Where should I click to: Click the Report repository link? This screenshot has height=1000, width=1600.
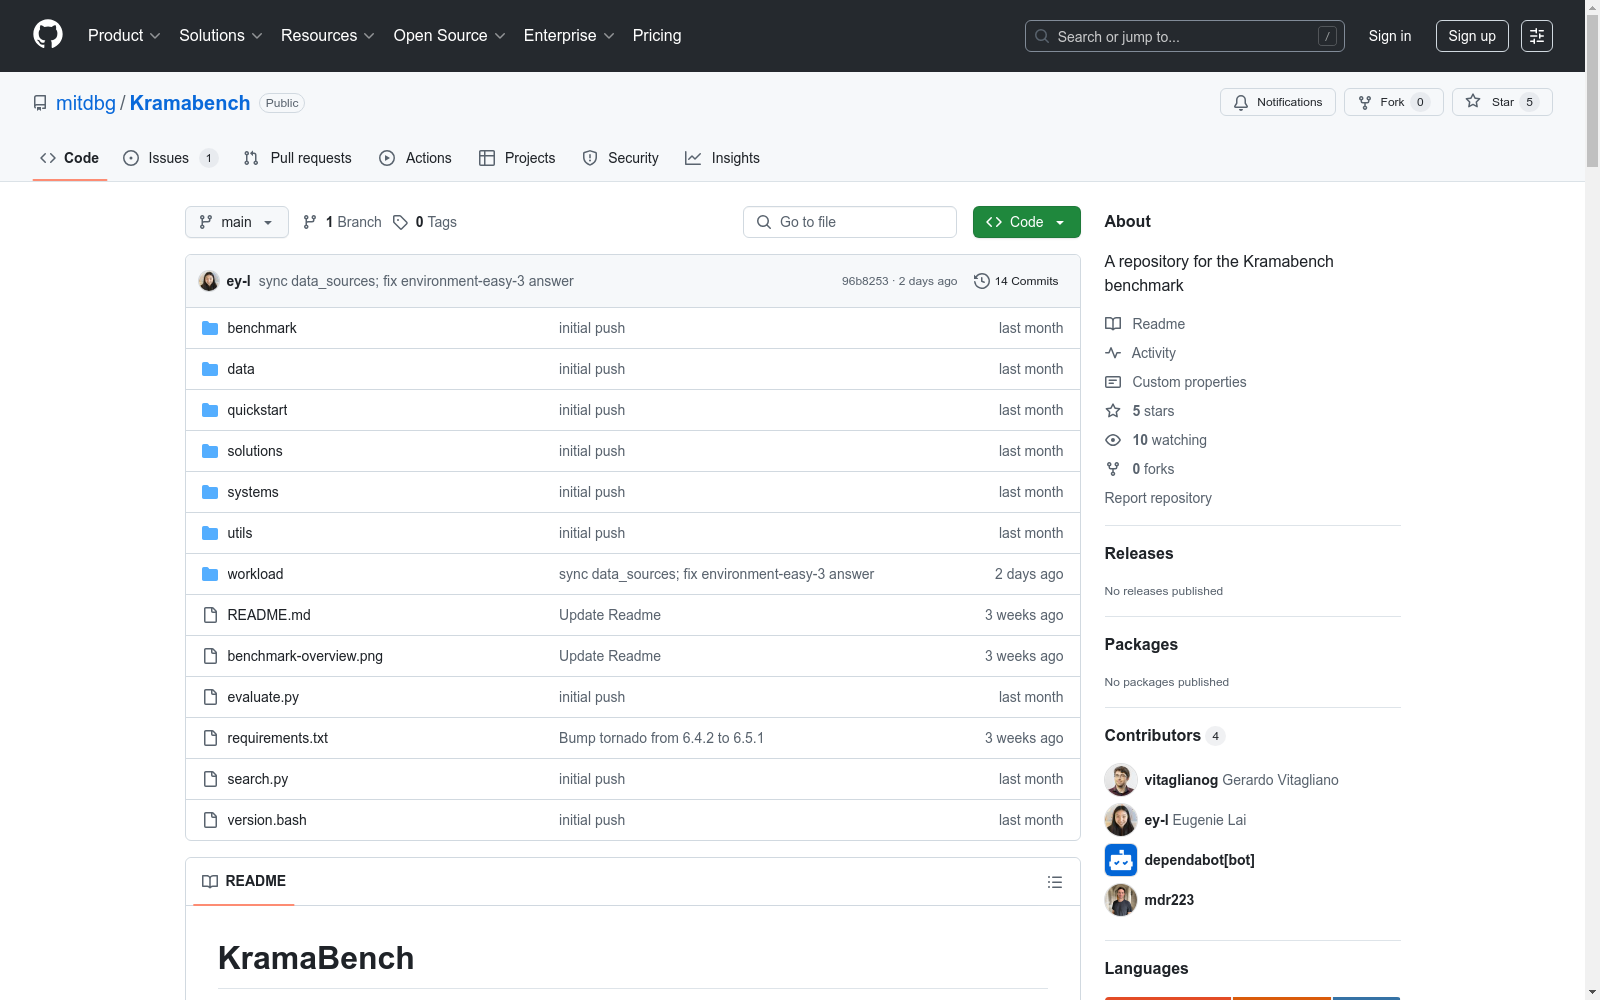tap(1158, 498)
